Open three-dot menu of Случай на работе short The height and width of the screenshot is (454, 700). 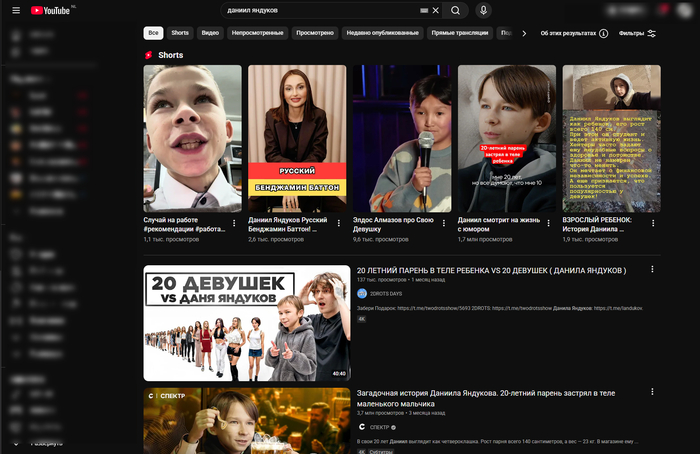pos(234,223)
